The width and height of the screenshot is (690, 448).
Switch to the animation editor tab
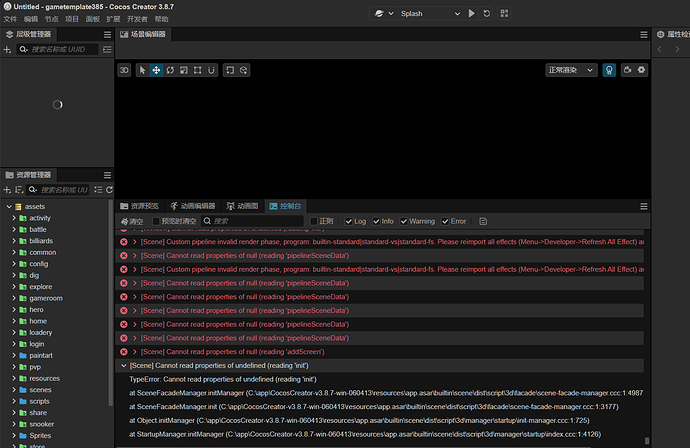[193, 206]
